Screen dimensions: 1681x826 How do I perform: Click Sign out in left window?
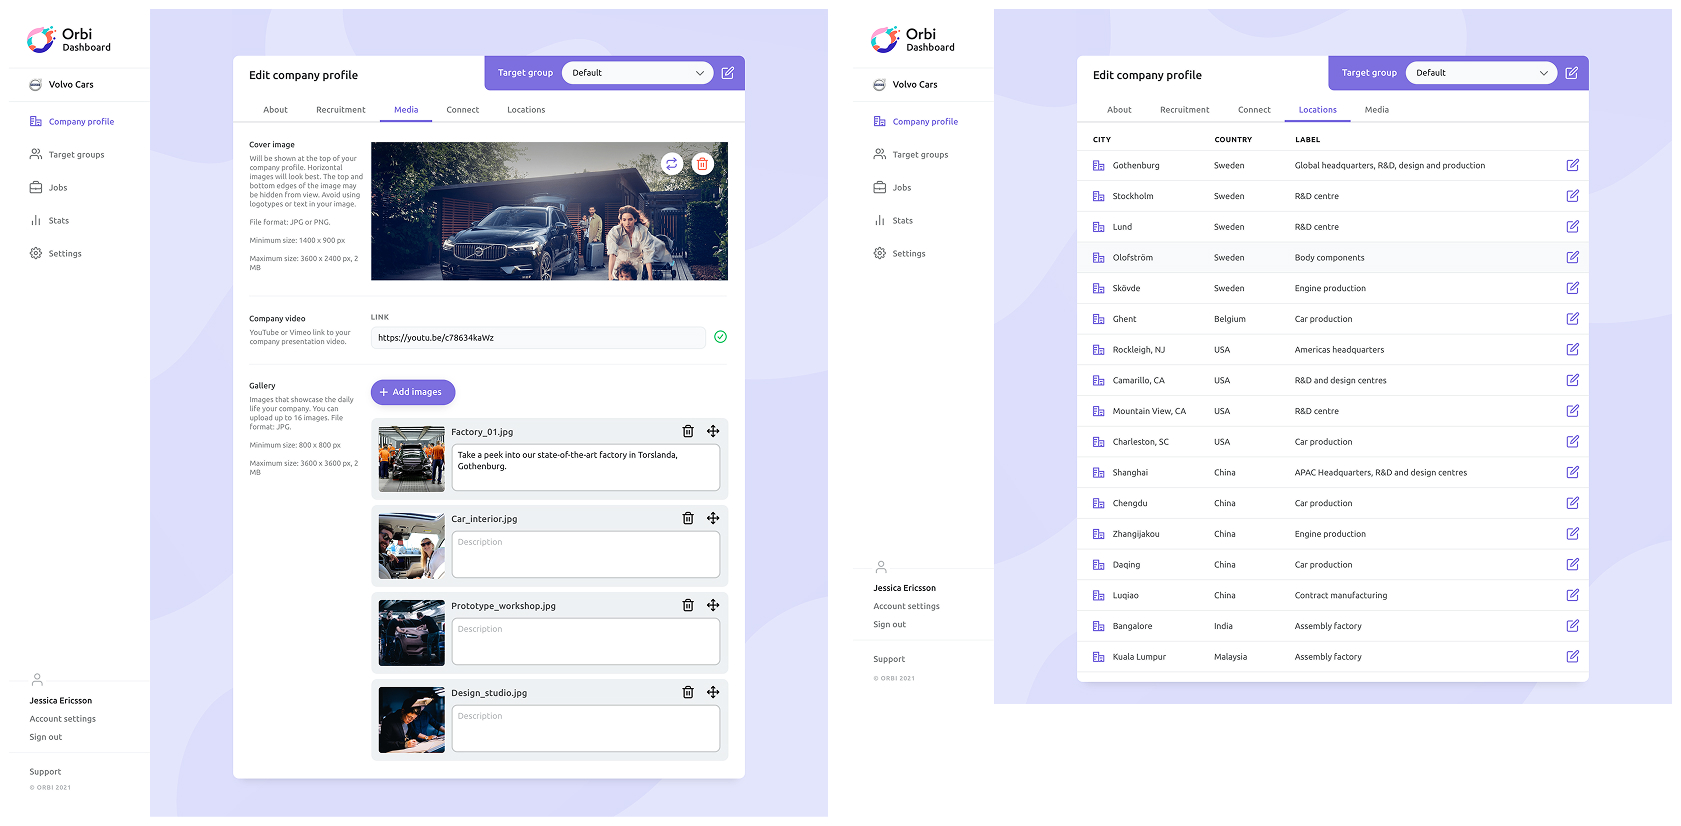(x=46, y=737)
